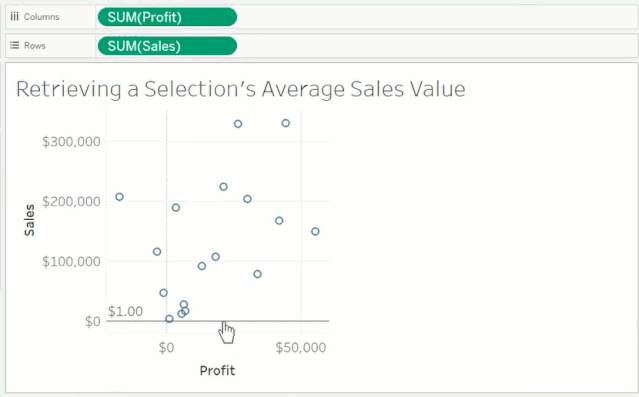Select the top-right mark above $300,000
Viewport: 639px width, 397px height.
click(286, 123)
